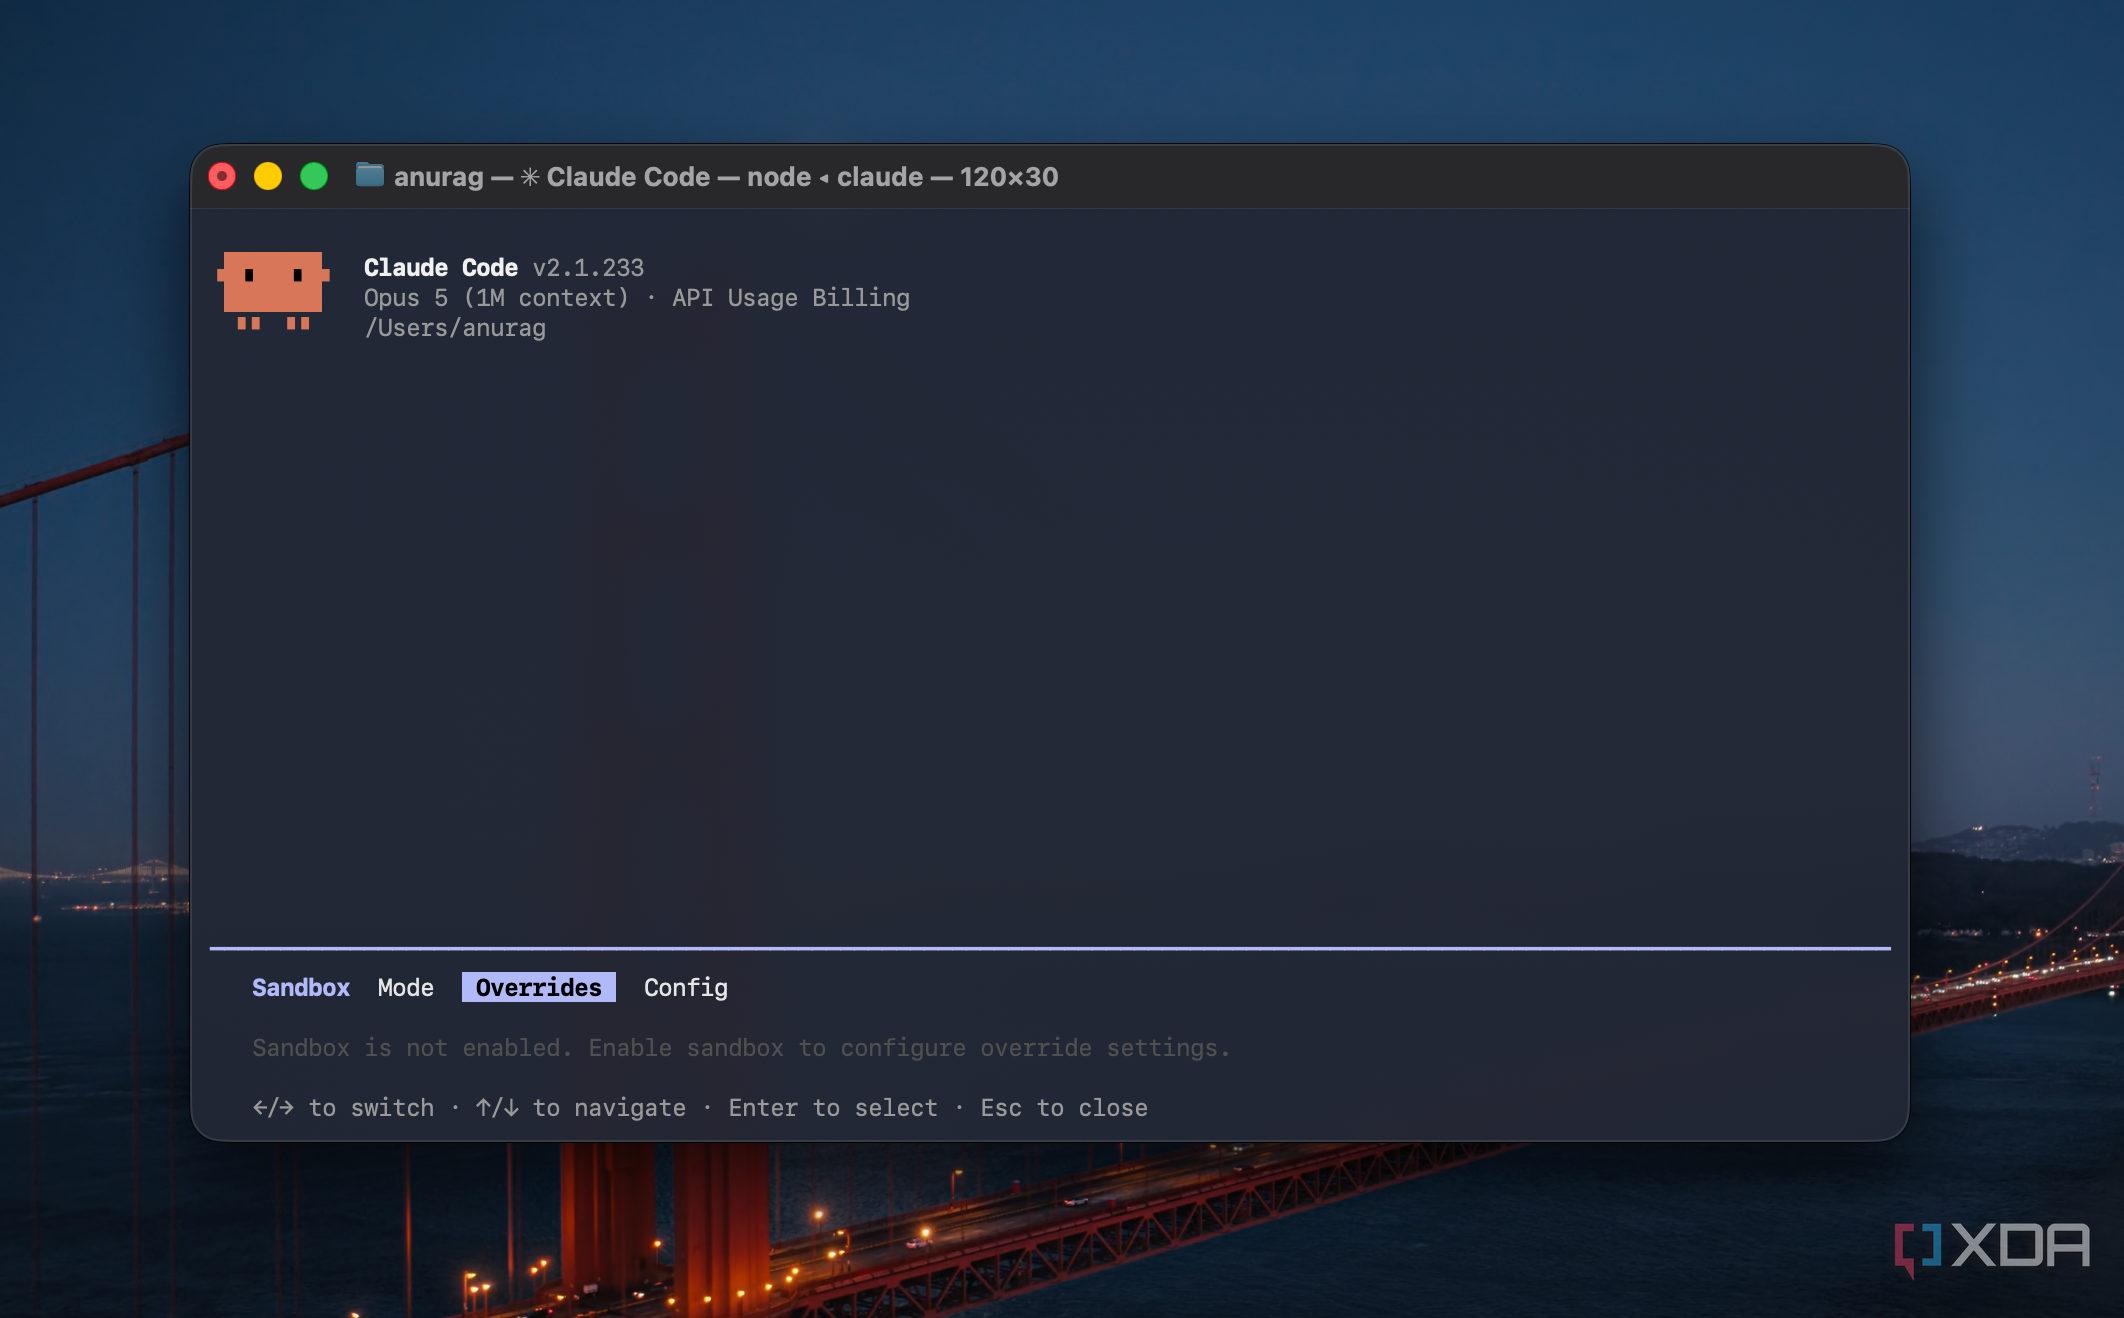Click the folder icon in title bar

370,176
